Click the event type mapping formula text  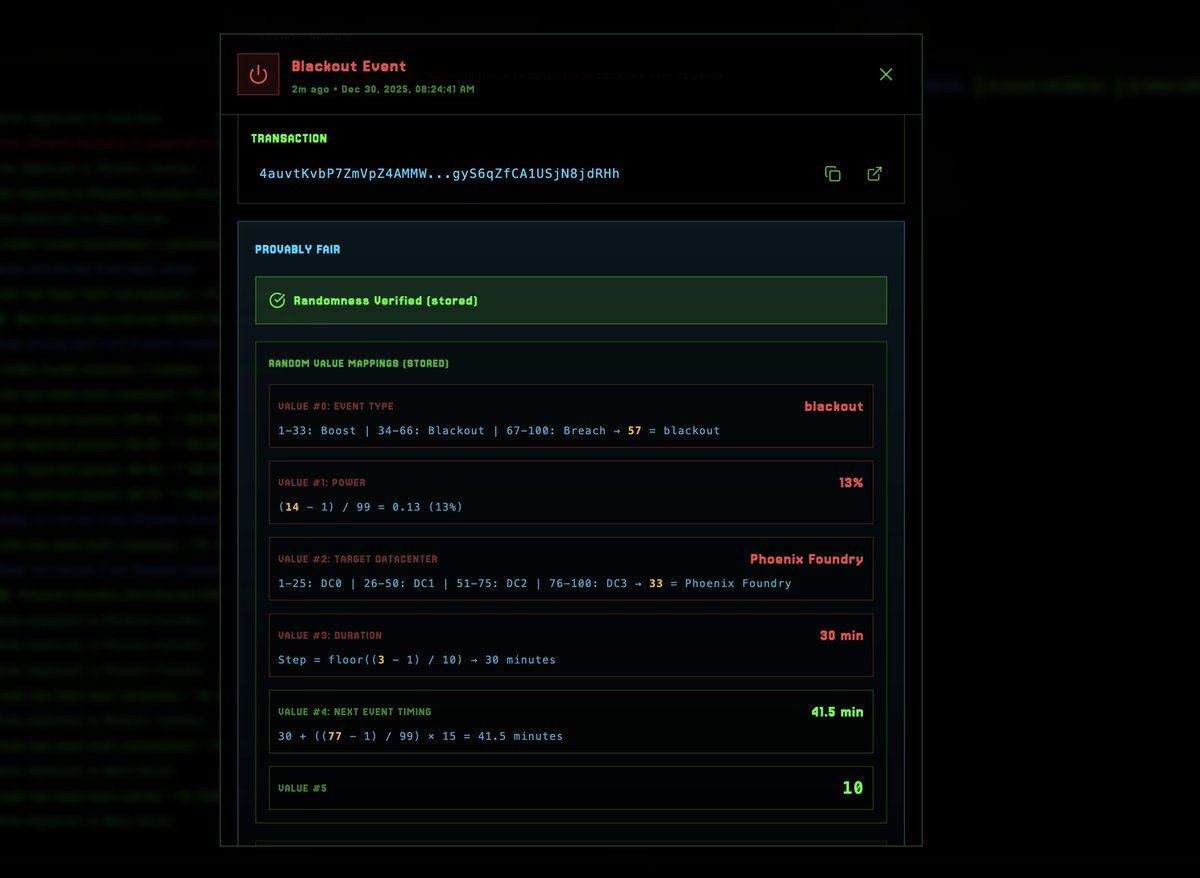pos(499,431)
